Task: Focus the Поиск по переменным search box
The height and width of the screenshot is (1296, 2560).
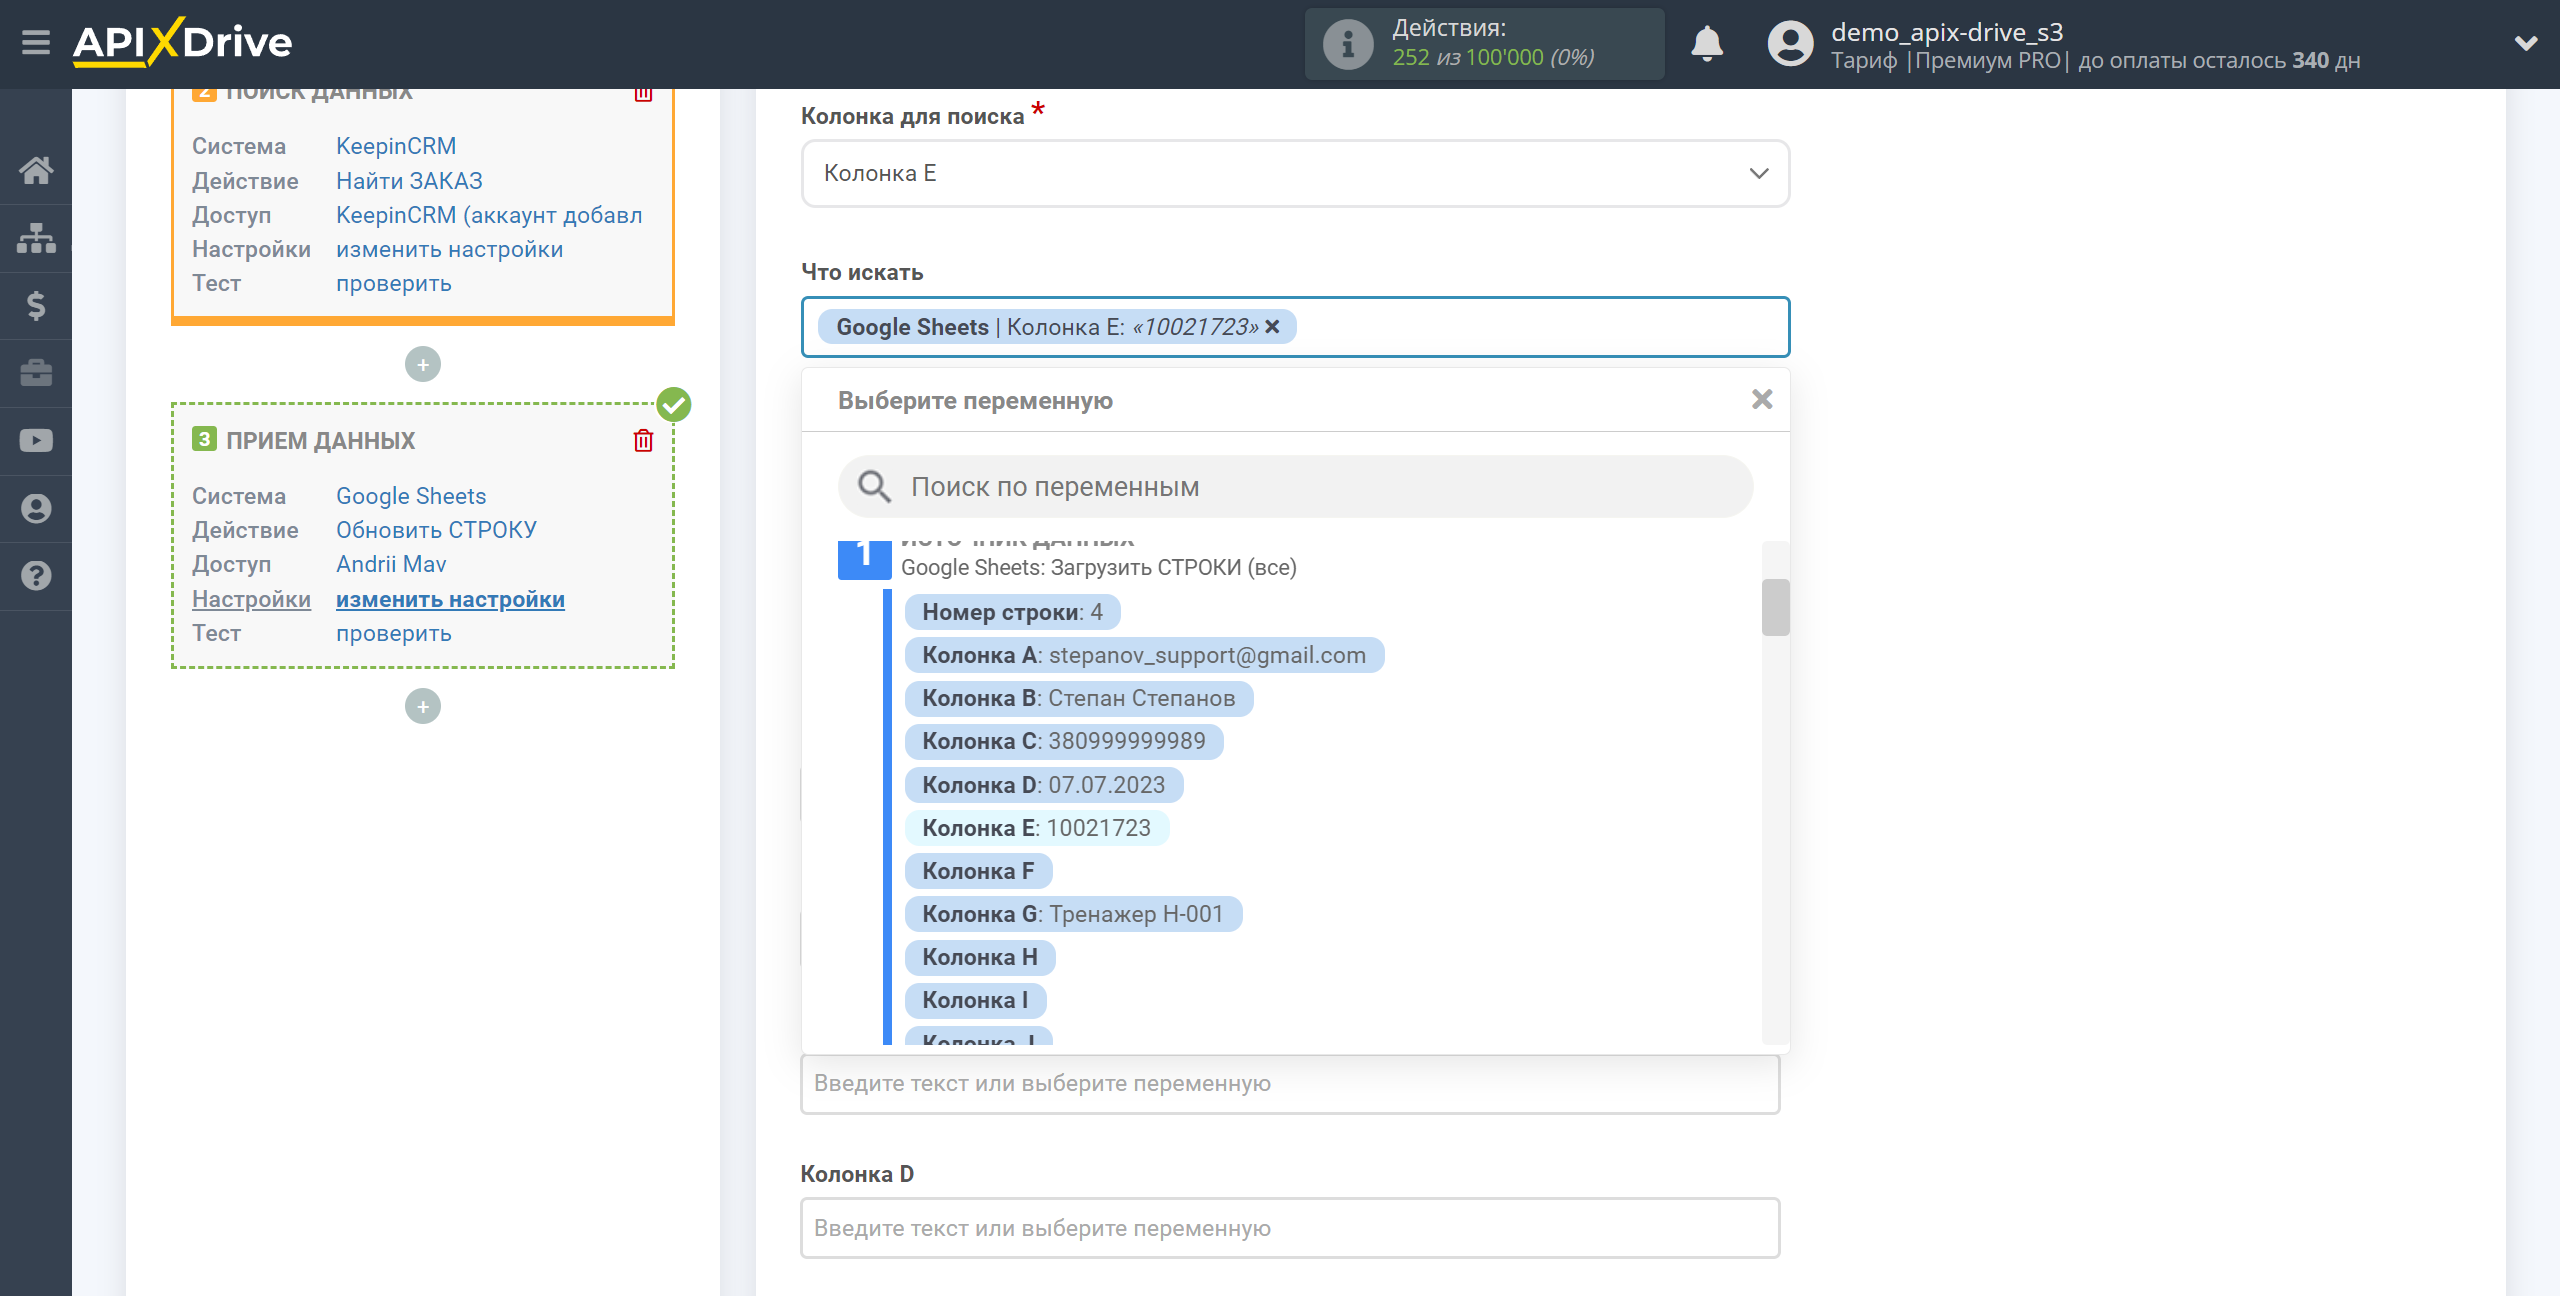Action: (1295, 487)
